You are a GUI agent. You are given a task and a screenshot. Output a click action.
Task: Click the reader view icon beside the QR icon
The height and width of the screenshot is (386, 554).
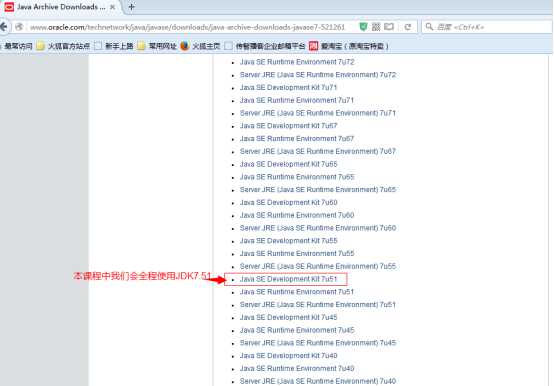pos(389,27)
